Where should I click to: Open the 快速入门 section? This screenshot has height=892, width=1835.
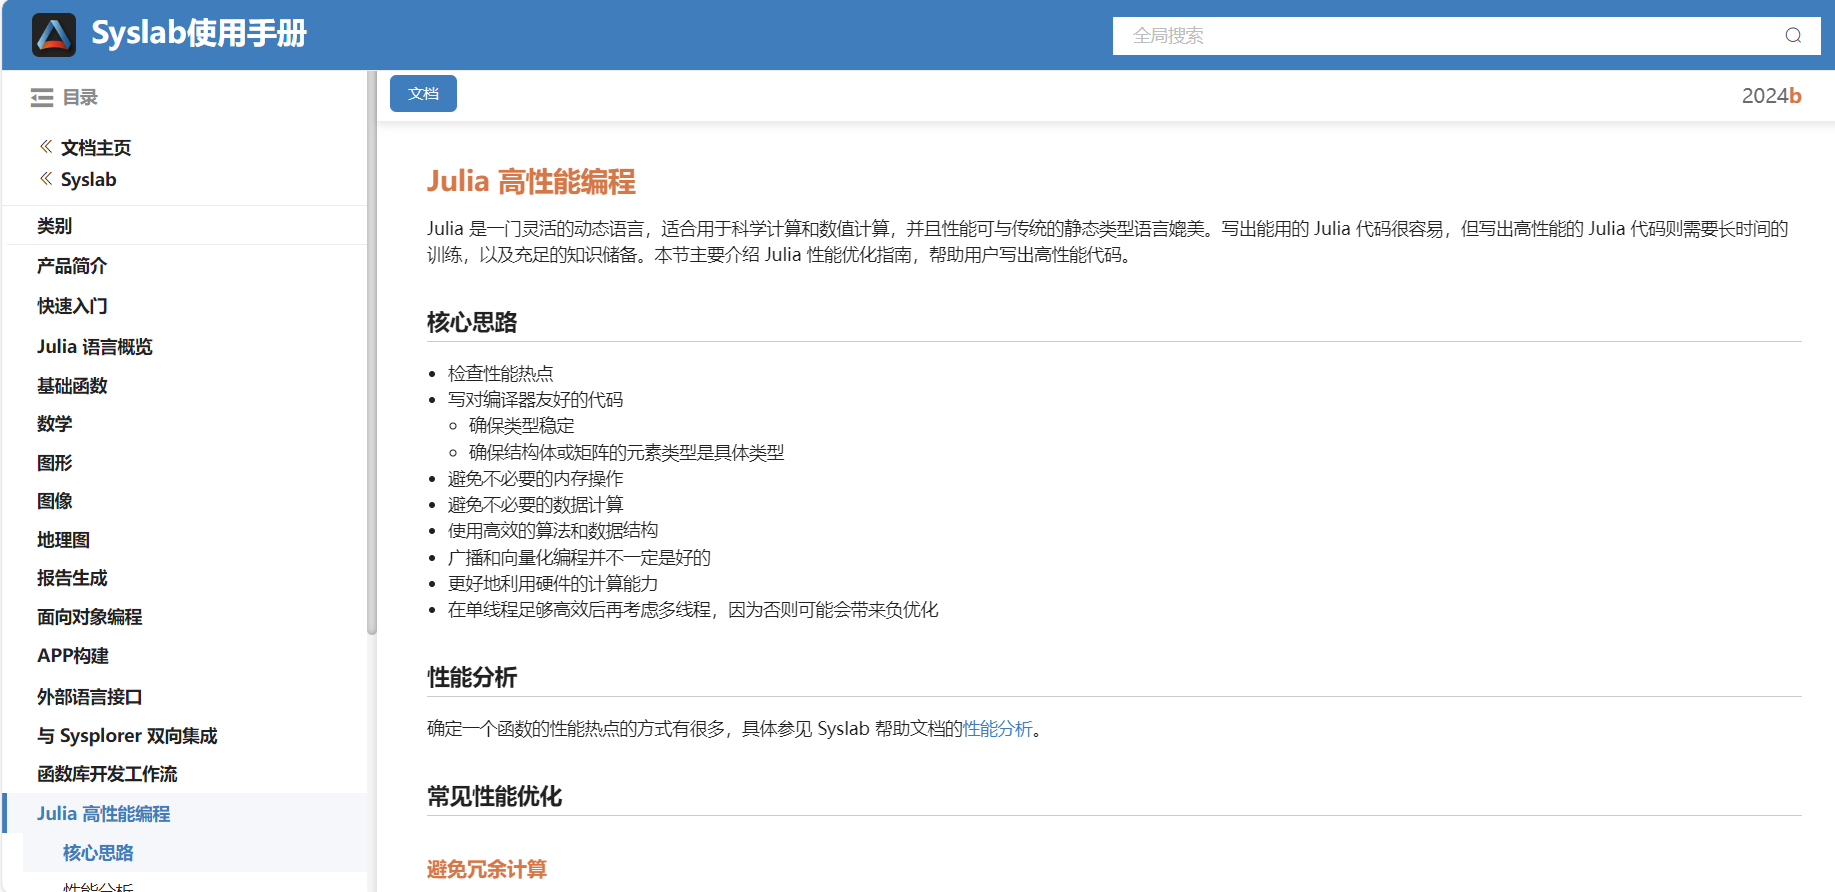pyautogui.click(x=72, y=306)
